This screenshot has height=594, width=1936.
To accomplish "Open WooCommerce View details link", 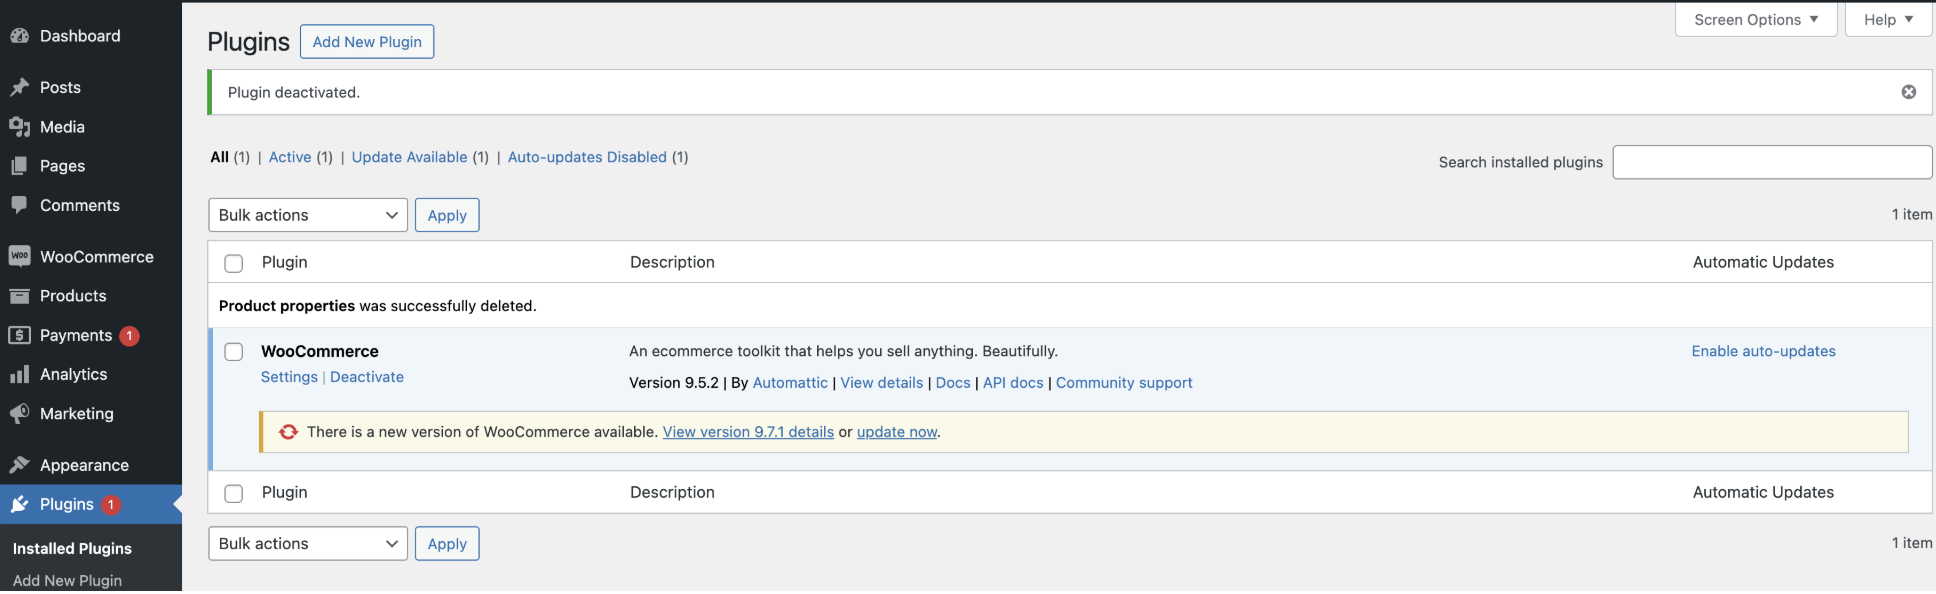I will [881, 383].
